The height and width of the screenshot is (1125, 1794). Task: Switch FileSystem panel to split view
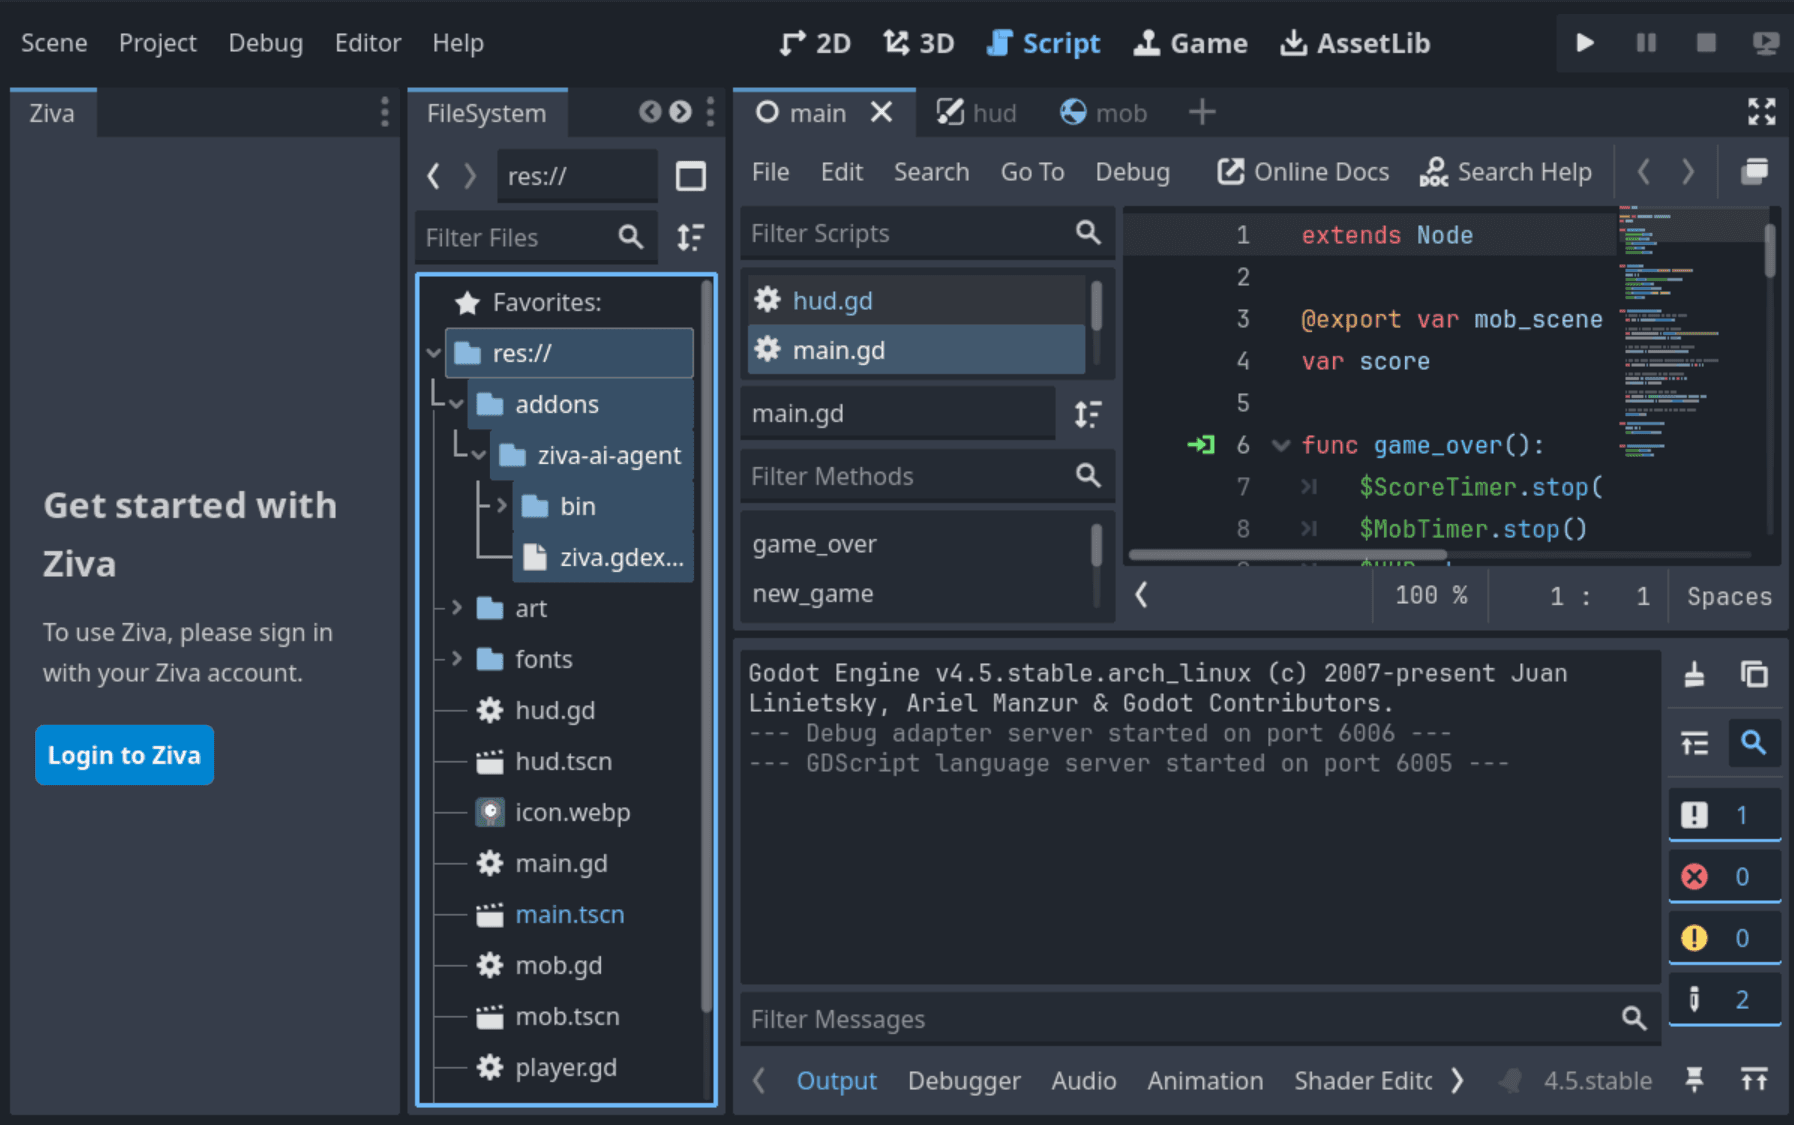(691, 175)
